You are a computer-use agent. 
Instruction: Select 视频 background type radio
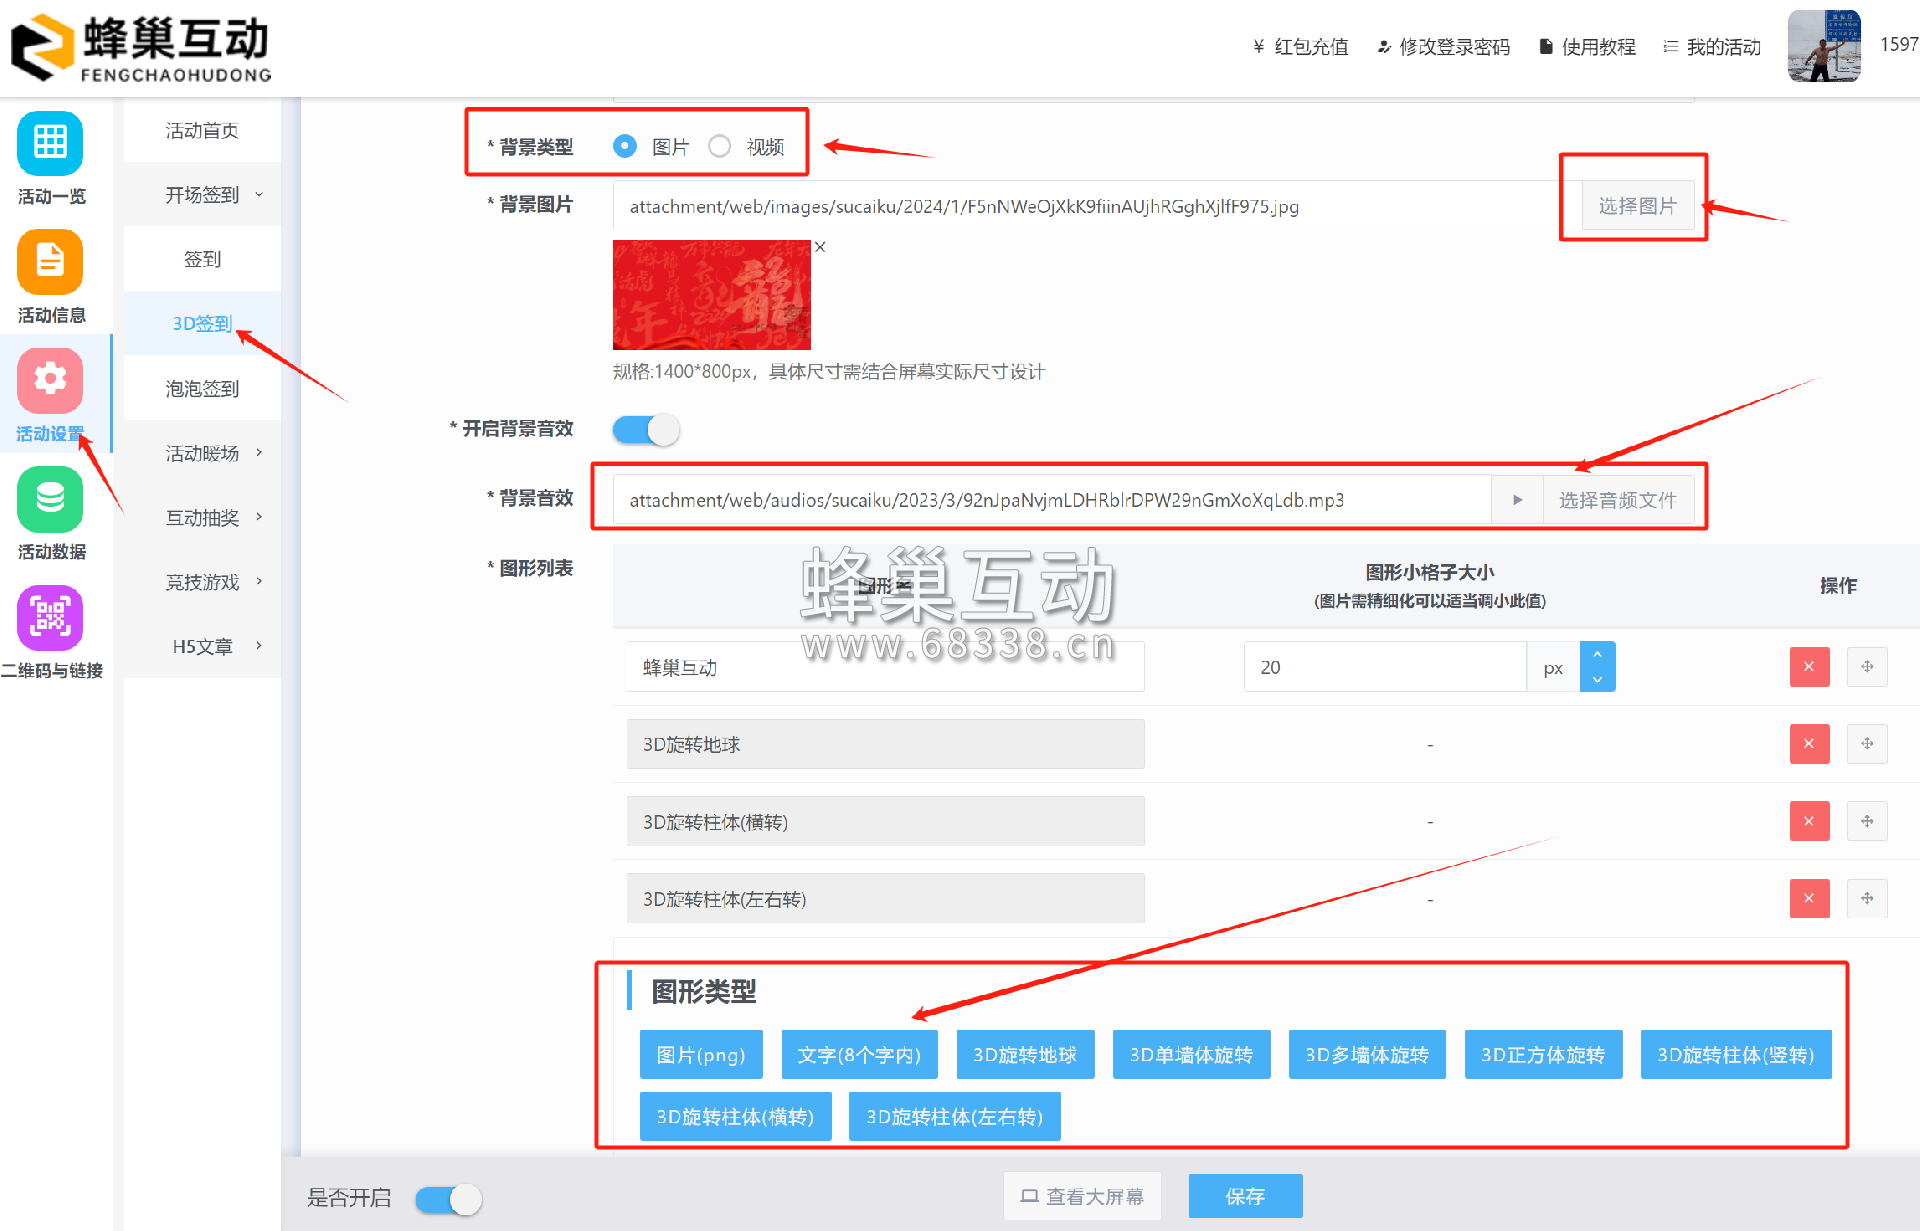pyautogui.click(x=720, y=147)
